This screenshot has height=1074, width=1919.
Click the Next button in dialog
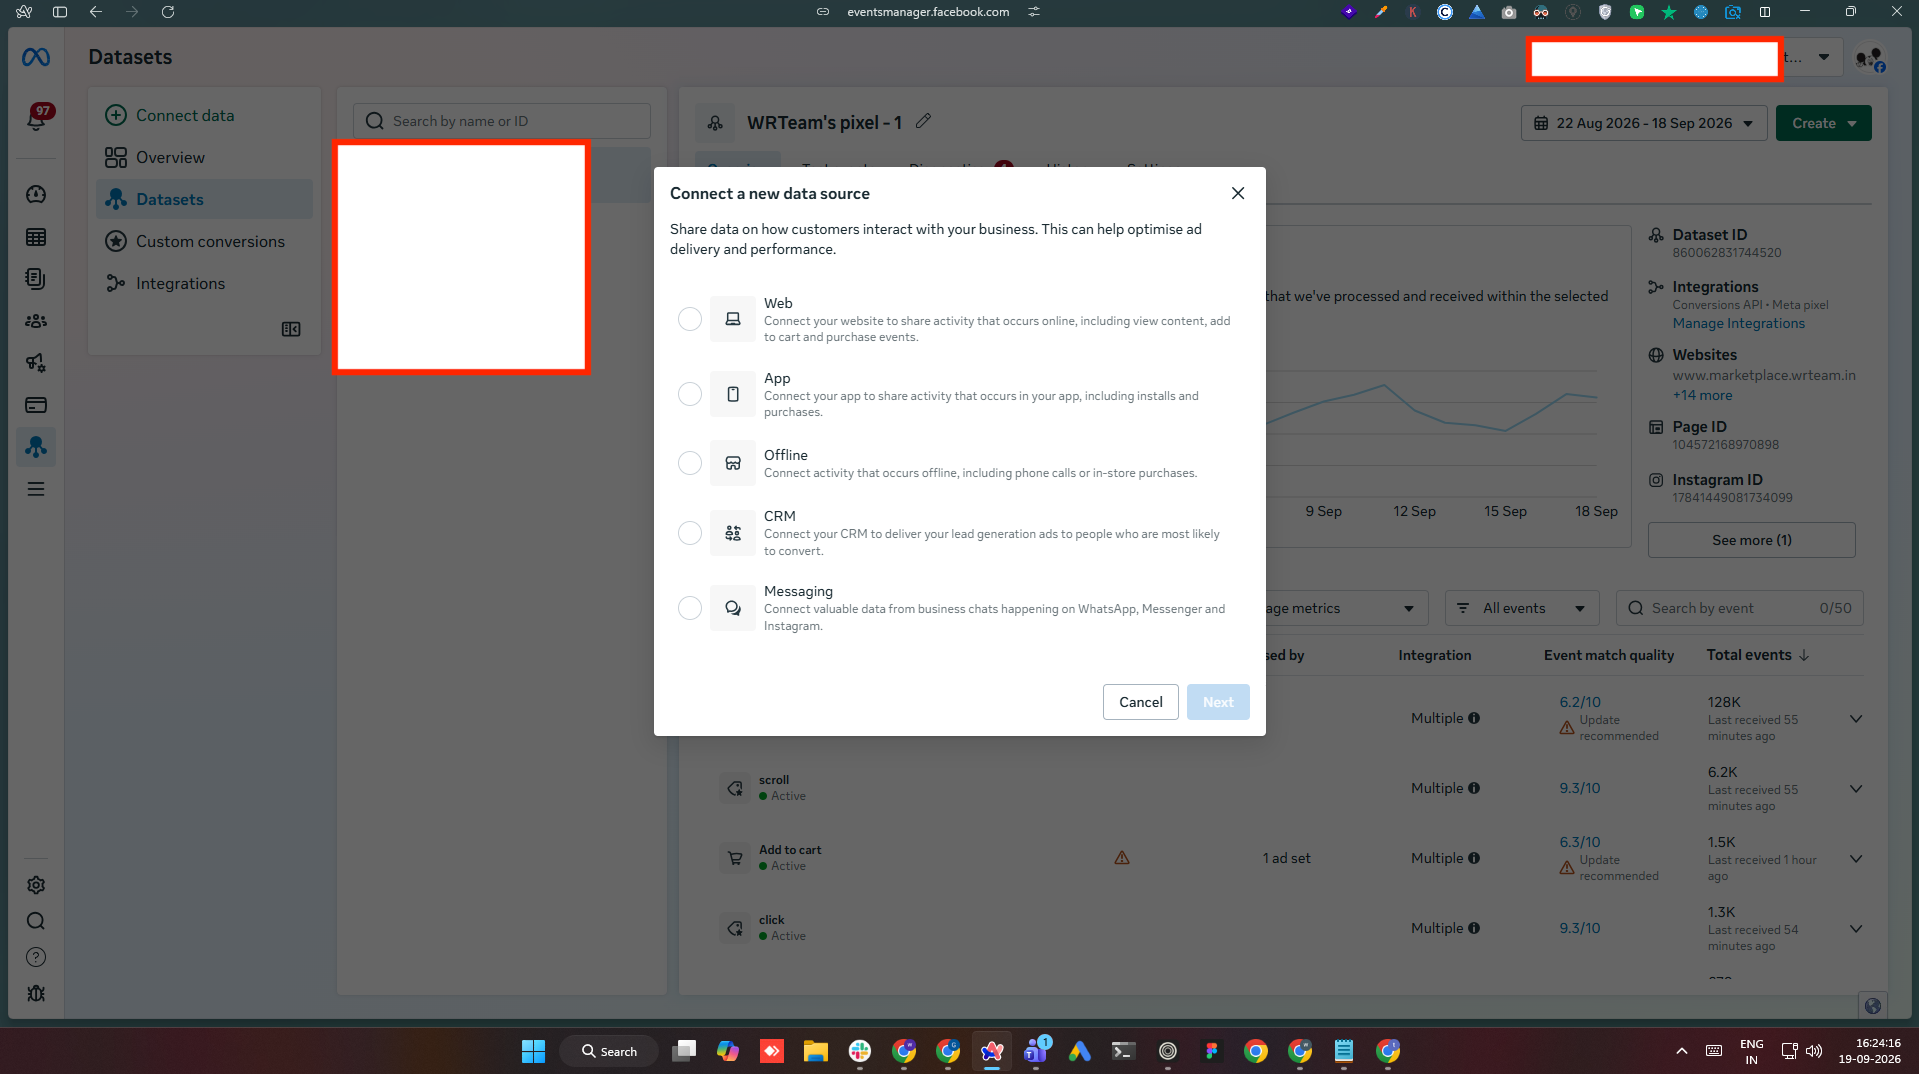(1218, 702)
